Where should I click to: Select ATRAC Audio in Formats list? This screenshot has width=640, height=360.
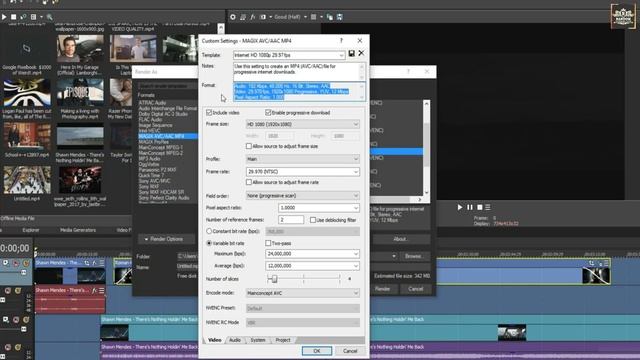[x=152, y=102]
